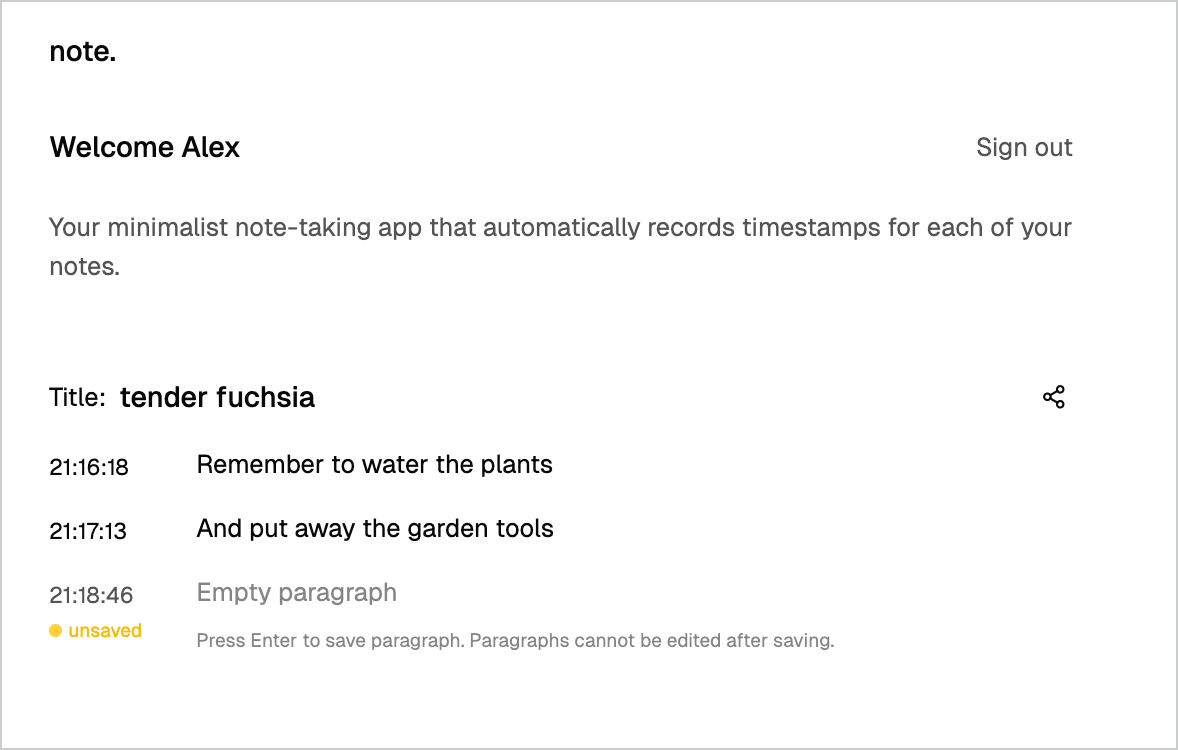
Task: Click the 'Empty paragraph' text field
Action: pos(296,592)
